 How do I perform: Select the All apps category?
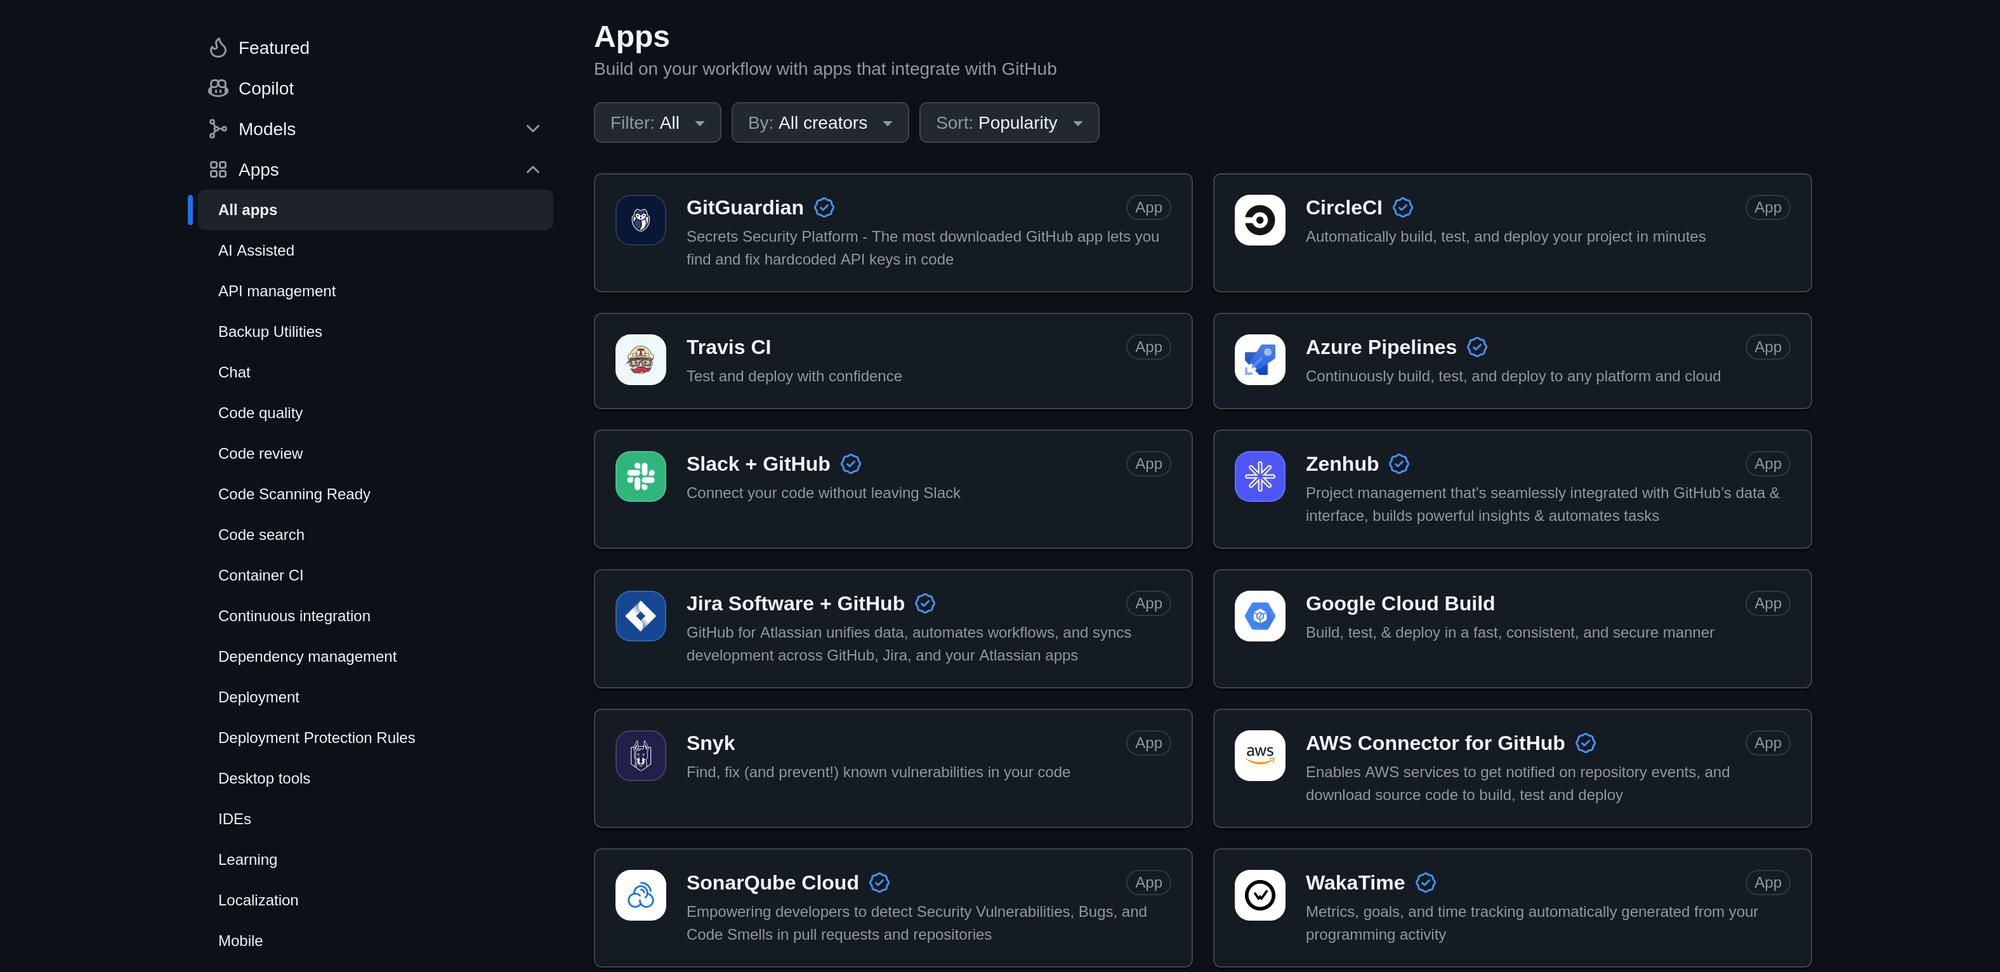pyautogui.click(x=375, y=210)
